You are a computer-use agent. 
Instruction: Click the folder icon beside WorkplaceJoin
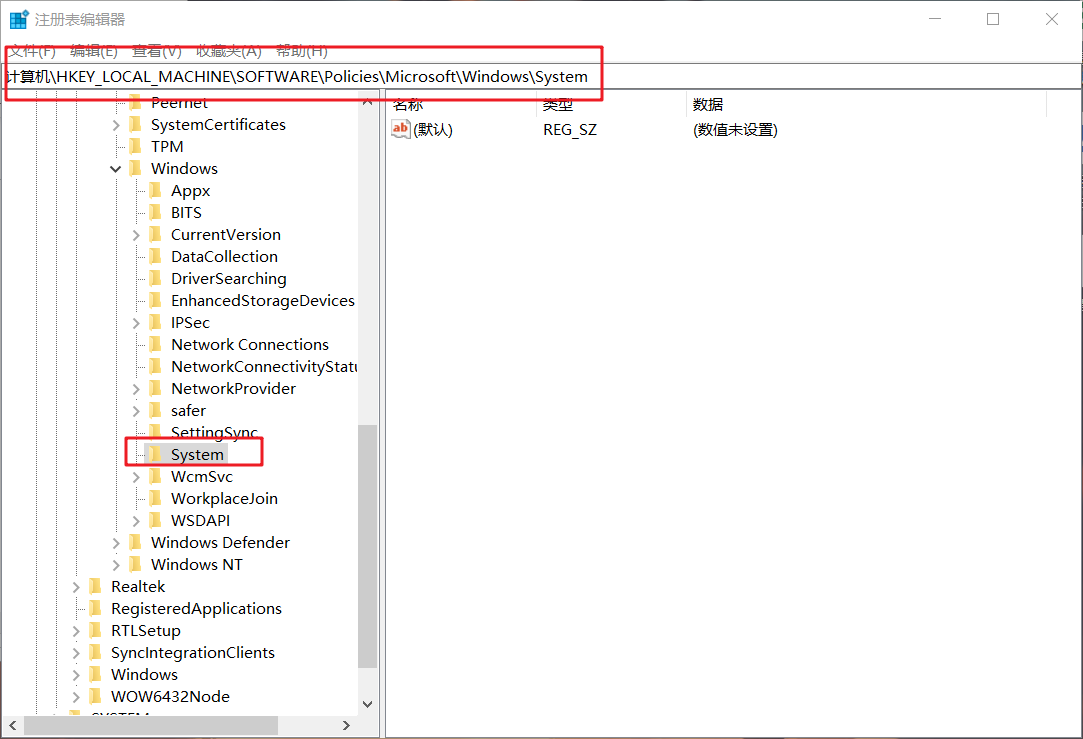(x=155, y=498)
